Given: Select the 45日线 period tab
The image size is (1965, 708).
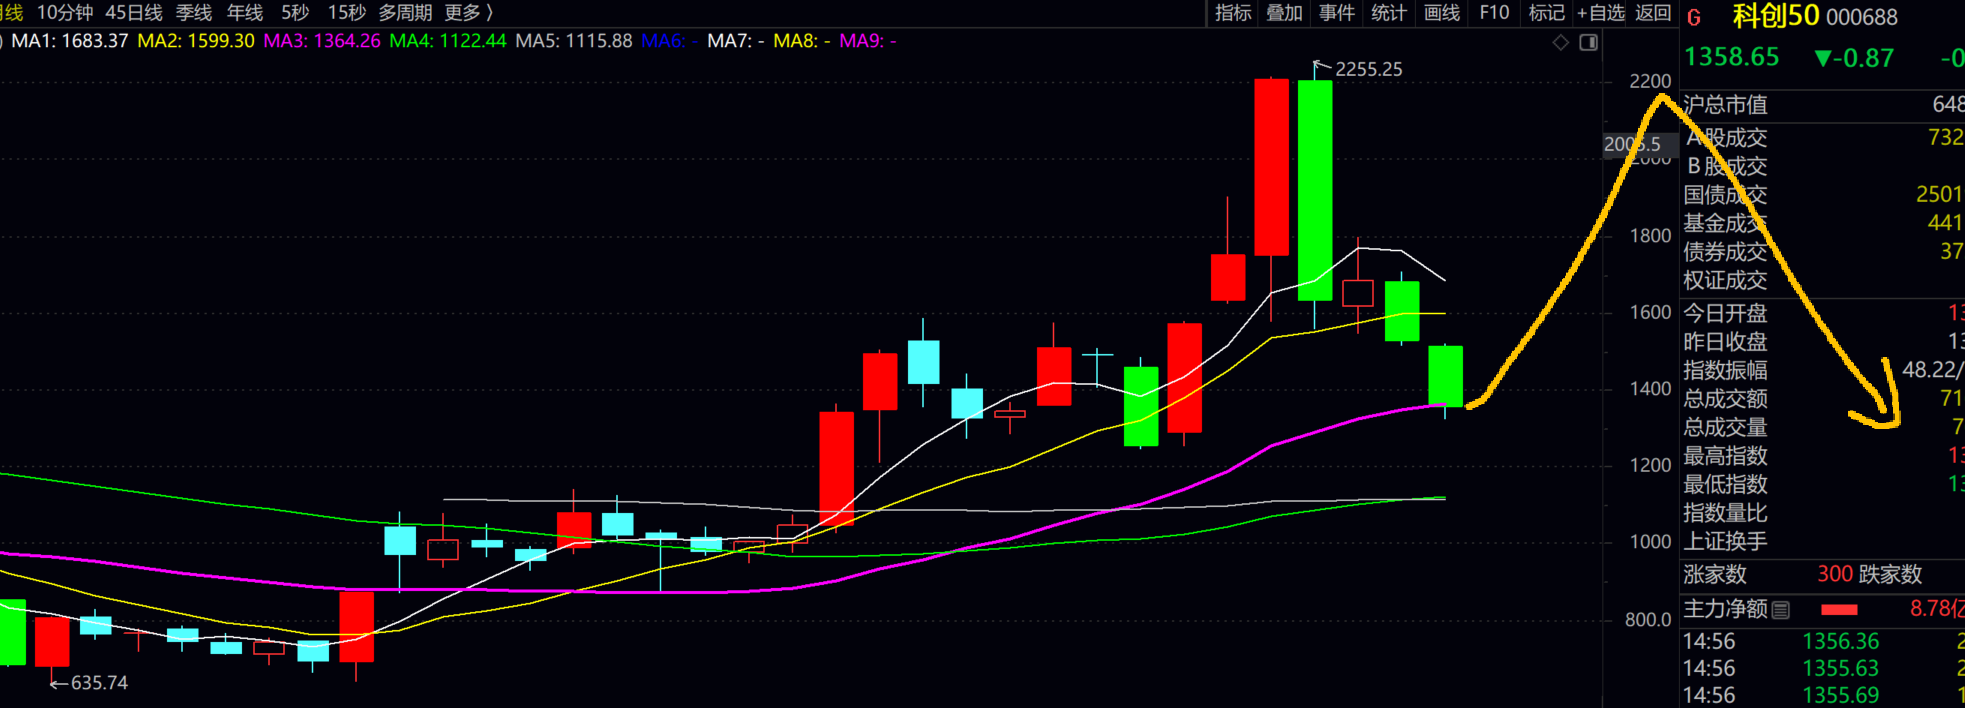Looking at the screenshot, I should pyautogui.click(x=134, y=13).
